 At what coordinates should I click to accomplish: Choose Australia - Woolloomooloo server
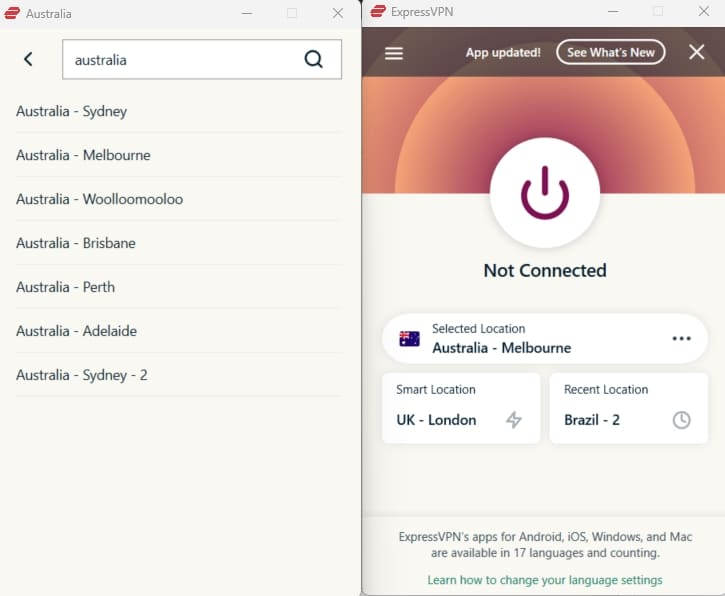point(100,199)
